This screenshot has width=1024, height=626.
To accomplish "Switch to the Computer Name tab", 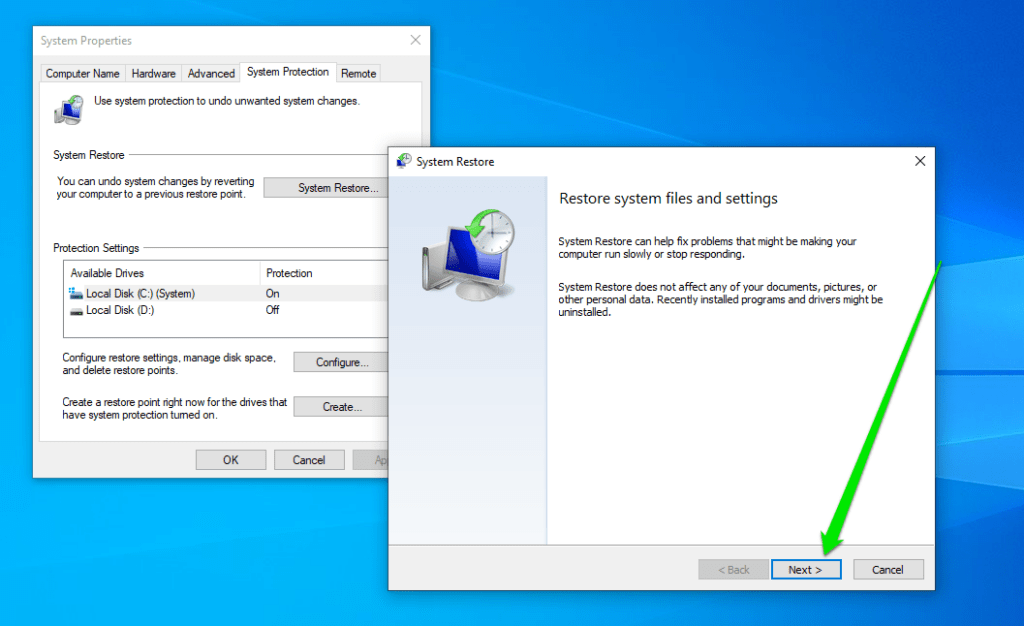I will 82,72.
